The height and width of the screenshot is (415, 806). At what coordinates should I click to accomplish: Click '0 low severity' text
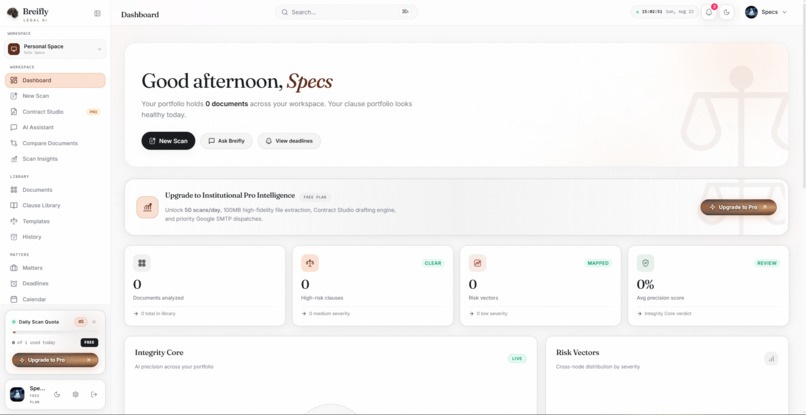pos(491,313)
